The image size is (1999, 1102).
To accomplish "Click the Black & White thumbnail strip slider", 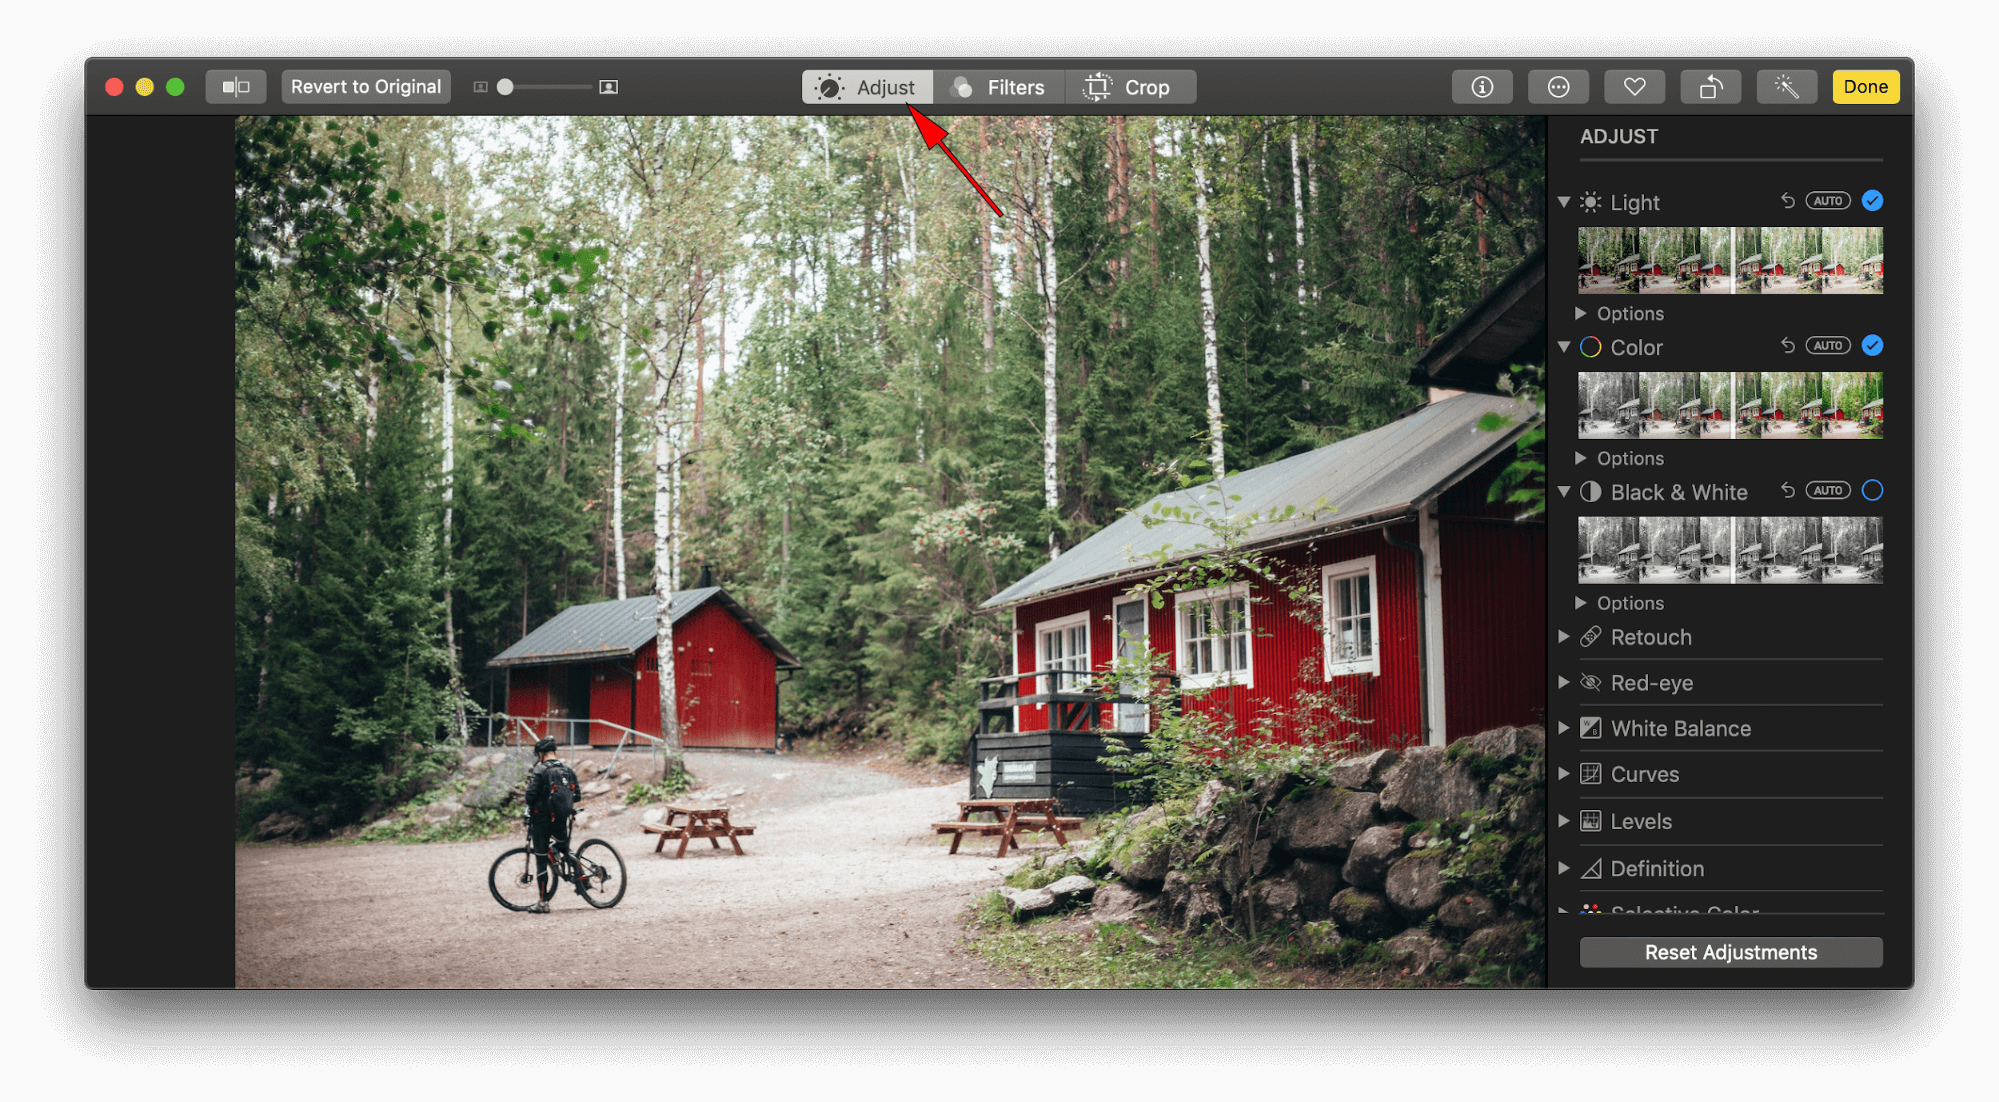I will point(1731,550).
